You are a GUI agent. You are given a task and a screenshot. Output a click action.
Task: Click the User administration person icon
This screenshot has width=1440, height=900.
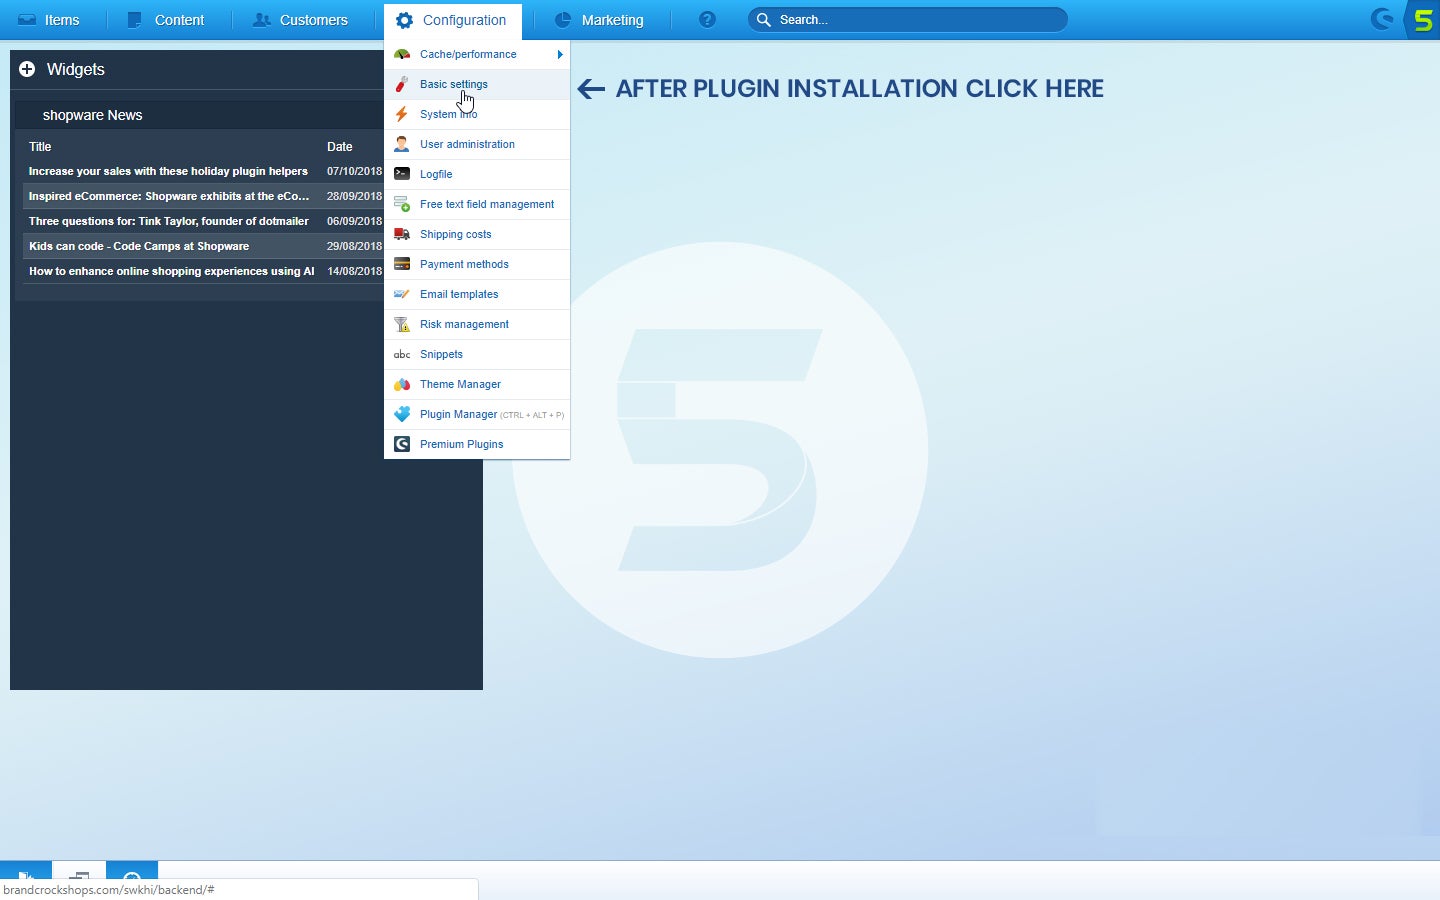pos(402,144)
